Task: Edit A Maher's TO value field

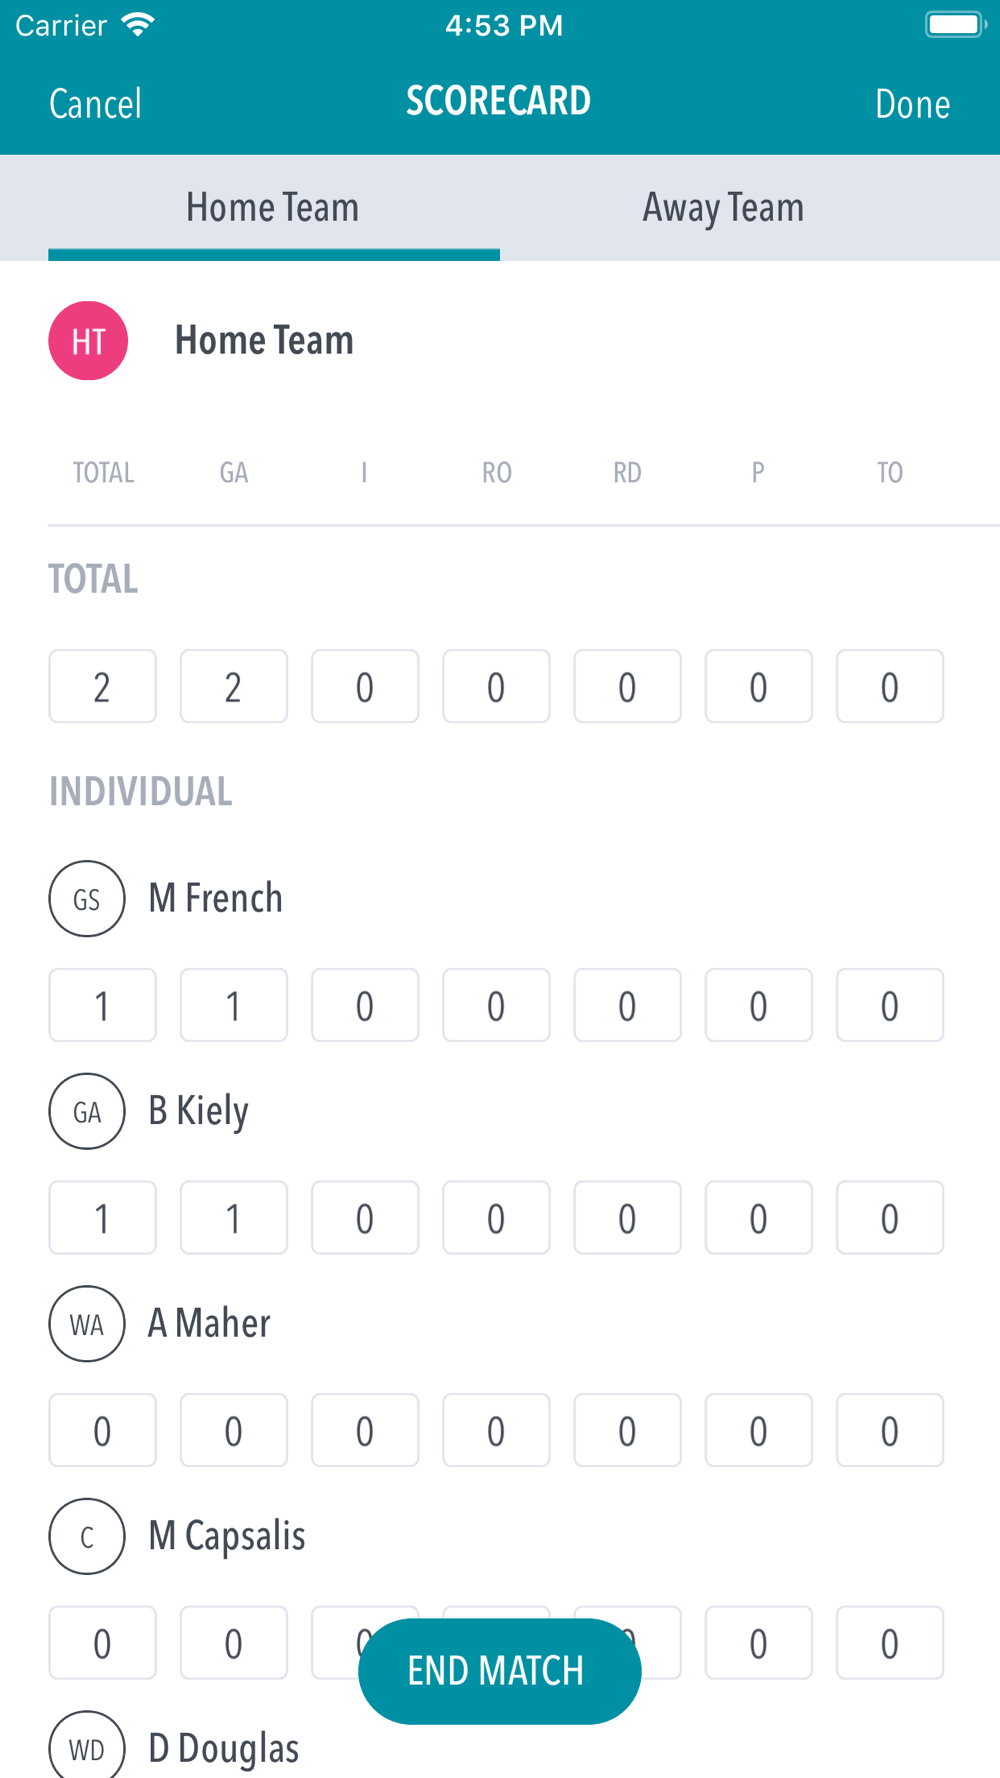Action: click(x=889, y=1431)
